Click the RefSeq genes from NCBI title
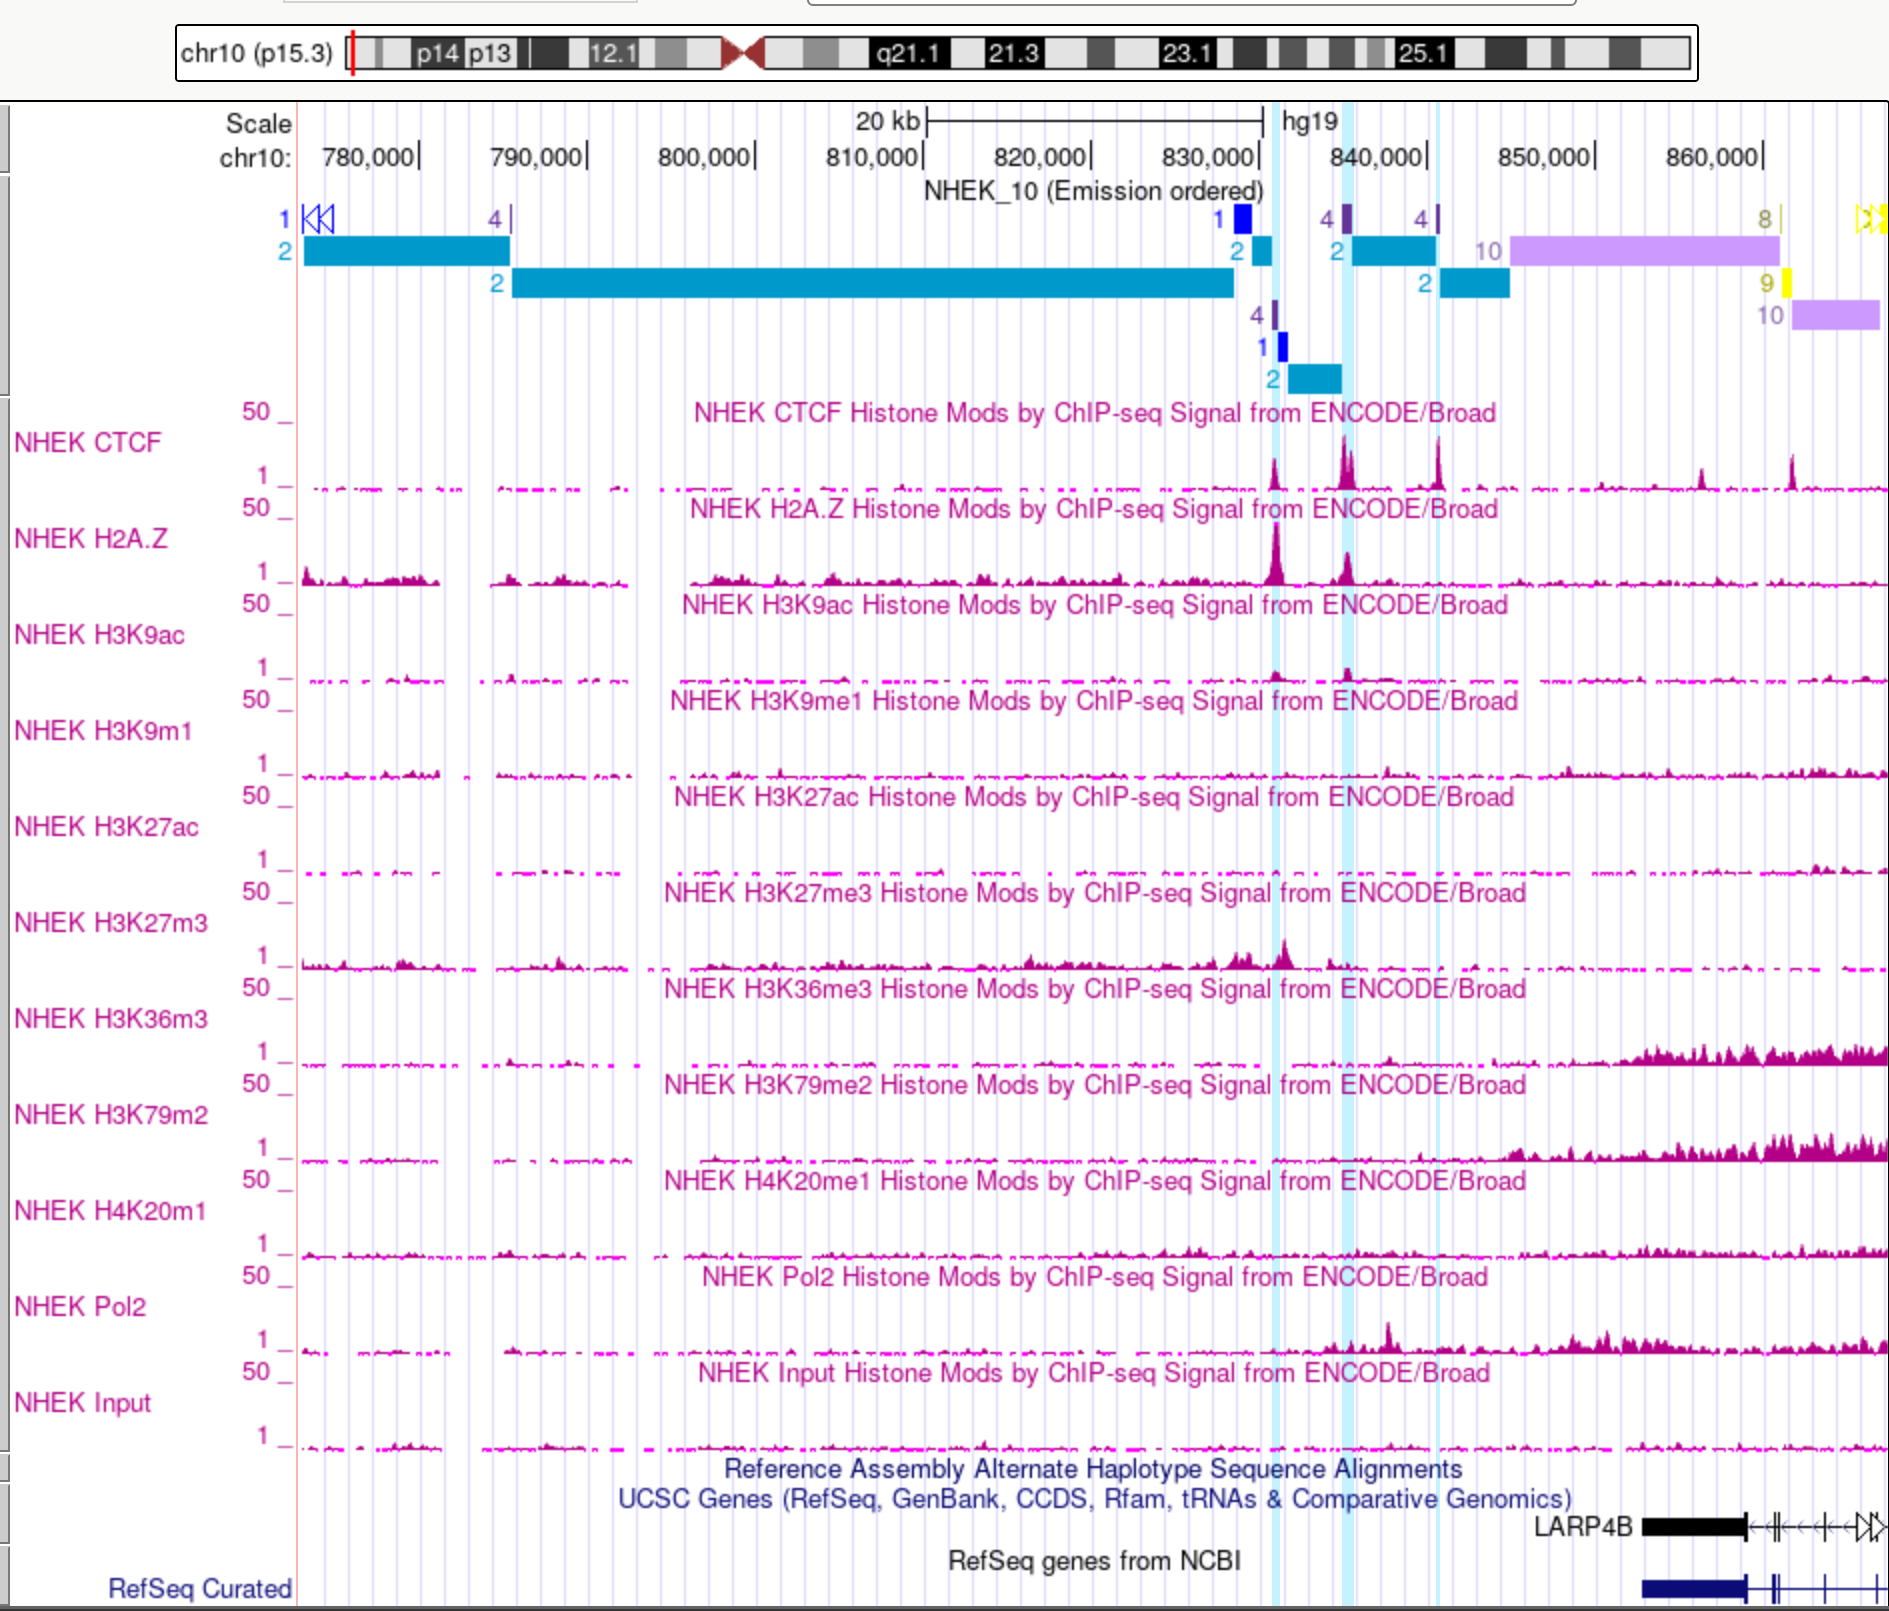This screenshot has height=1611, width=1889. 1094,1560
